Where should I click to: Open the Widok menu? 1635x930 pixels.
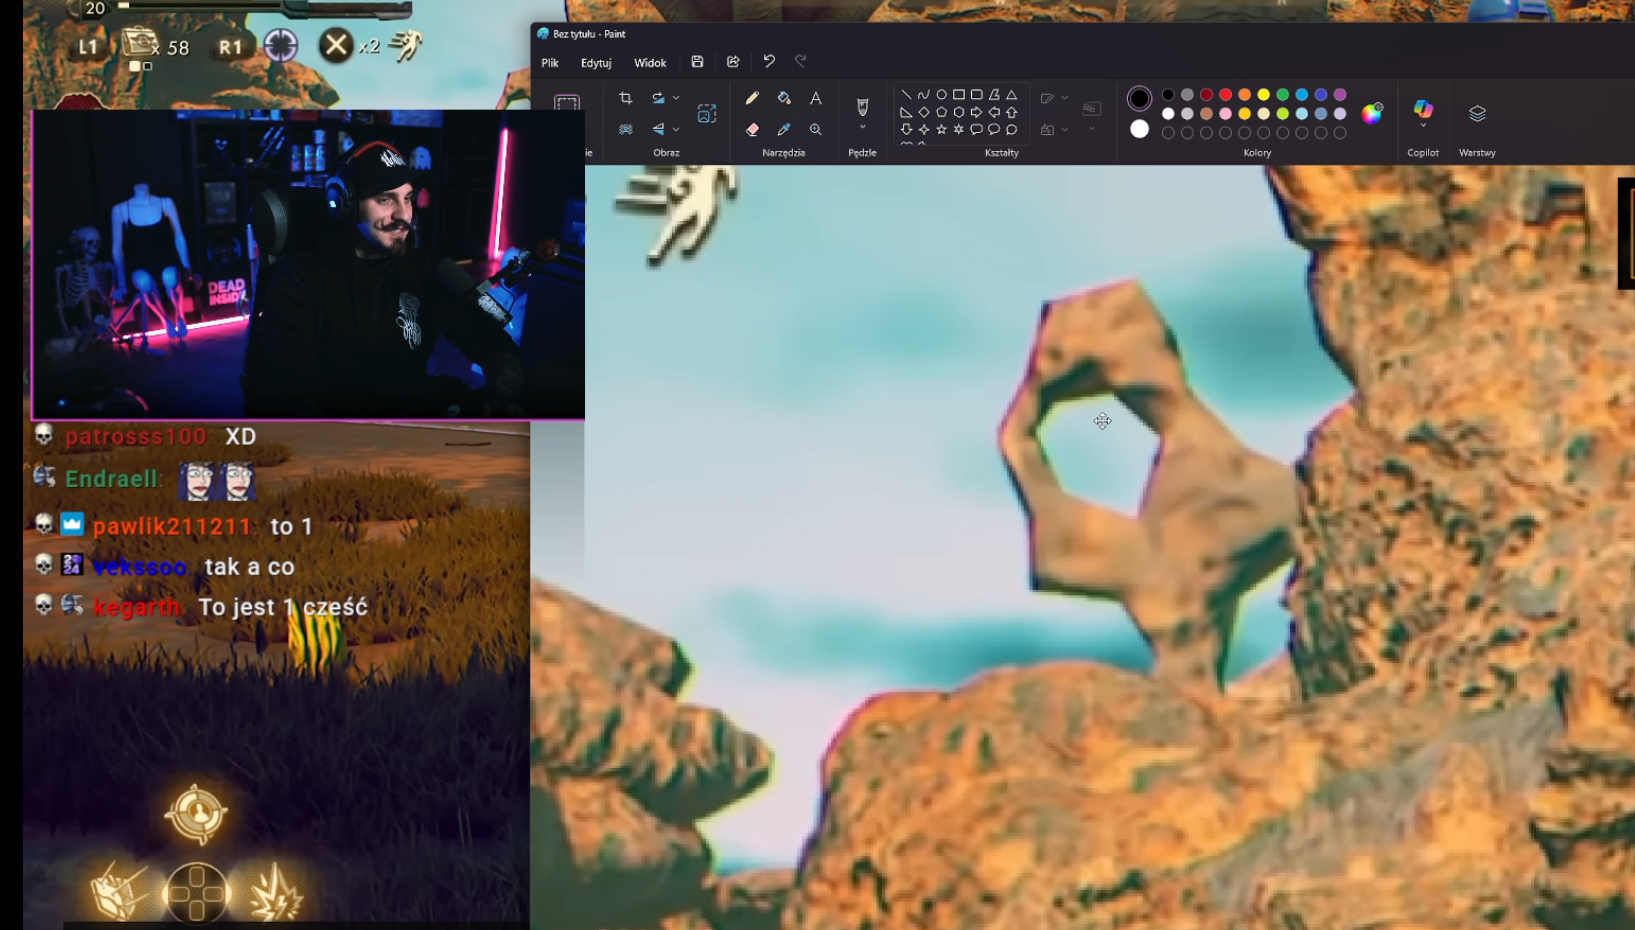coord(650,63)
